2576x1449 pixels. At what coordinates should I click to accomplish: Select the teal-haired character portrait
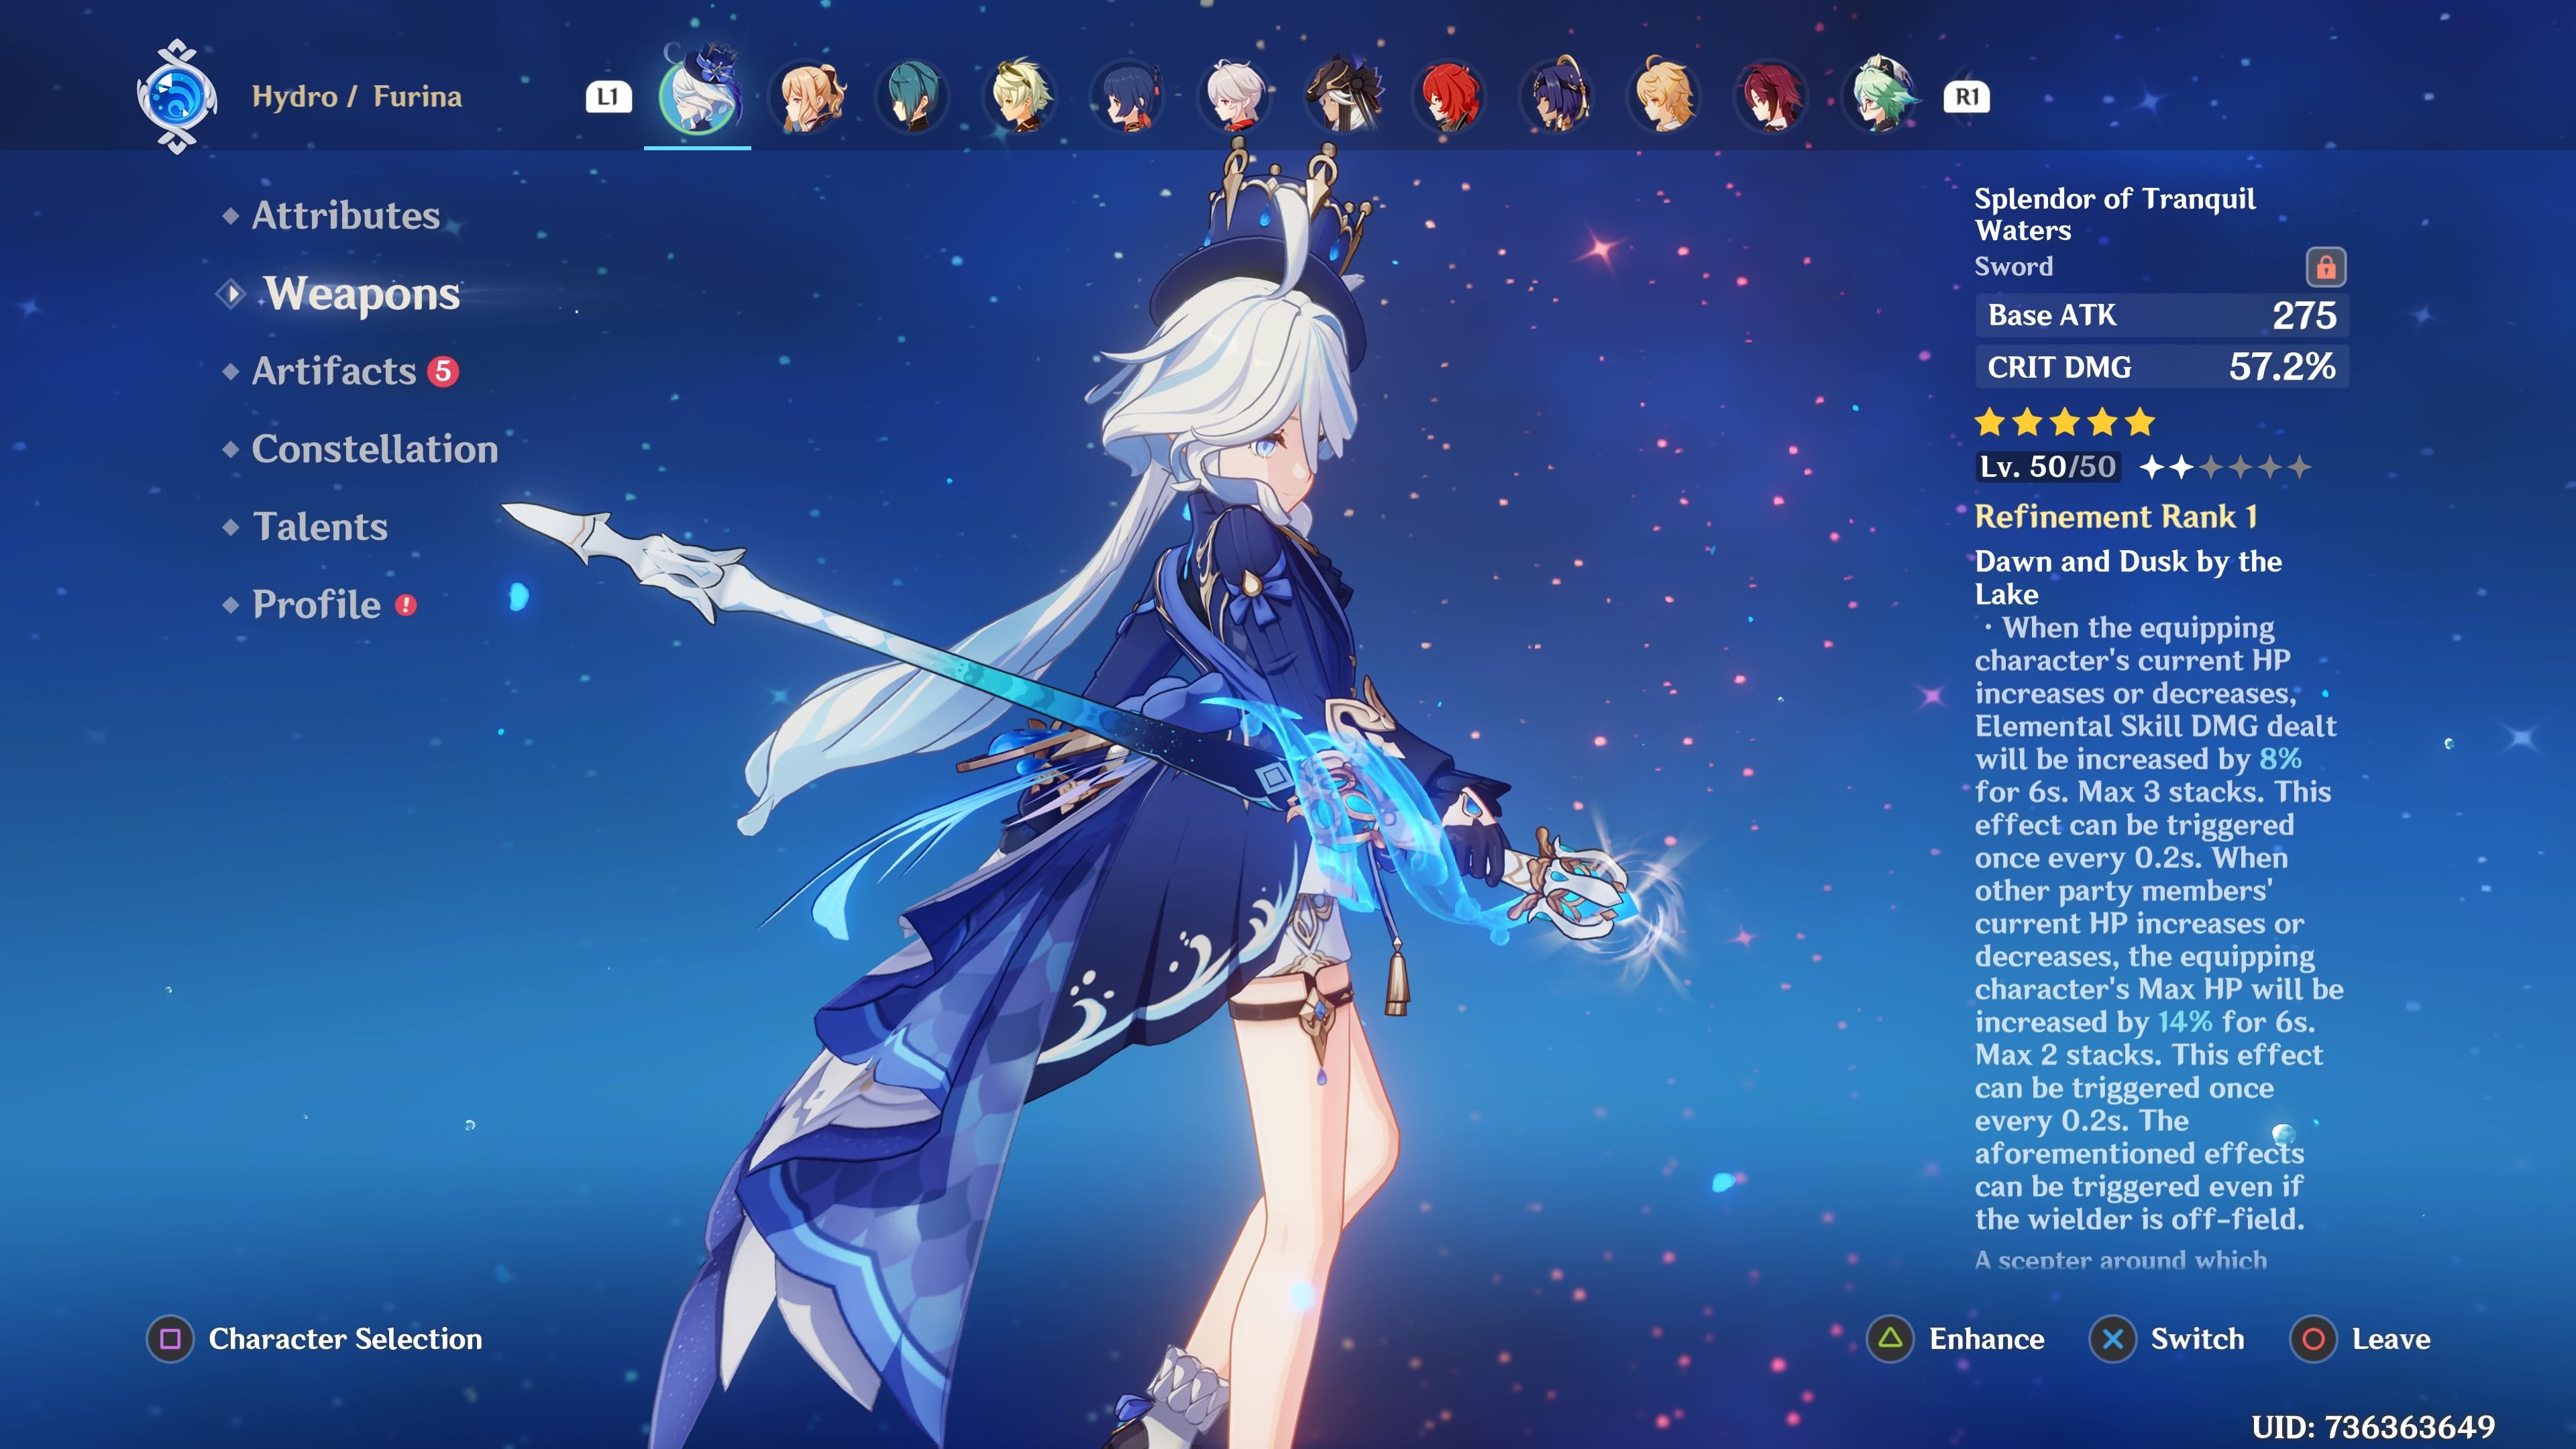pyautogui.click(x=913, y=97)
